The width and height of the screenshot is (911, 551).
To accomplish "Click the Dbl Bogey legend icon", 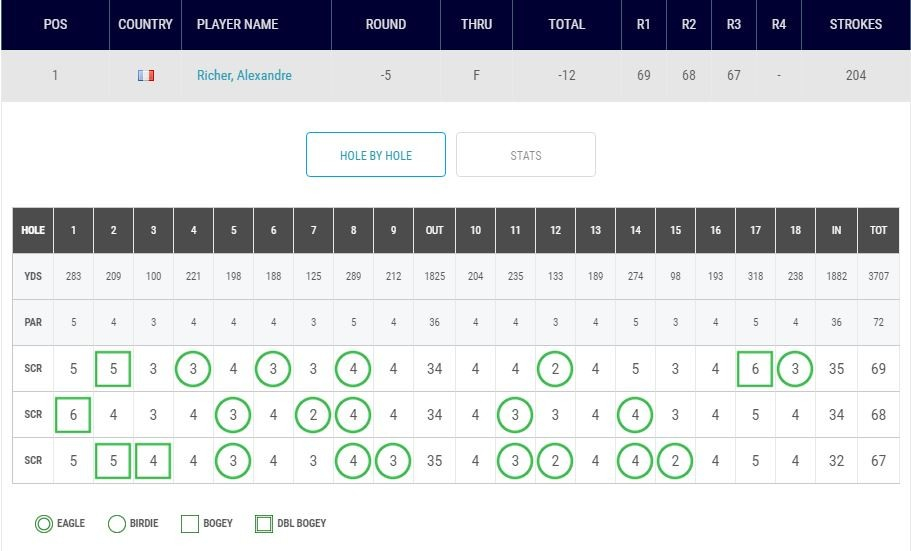I will [x=264, y=524].
